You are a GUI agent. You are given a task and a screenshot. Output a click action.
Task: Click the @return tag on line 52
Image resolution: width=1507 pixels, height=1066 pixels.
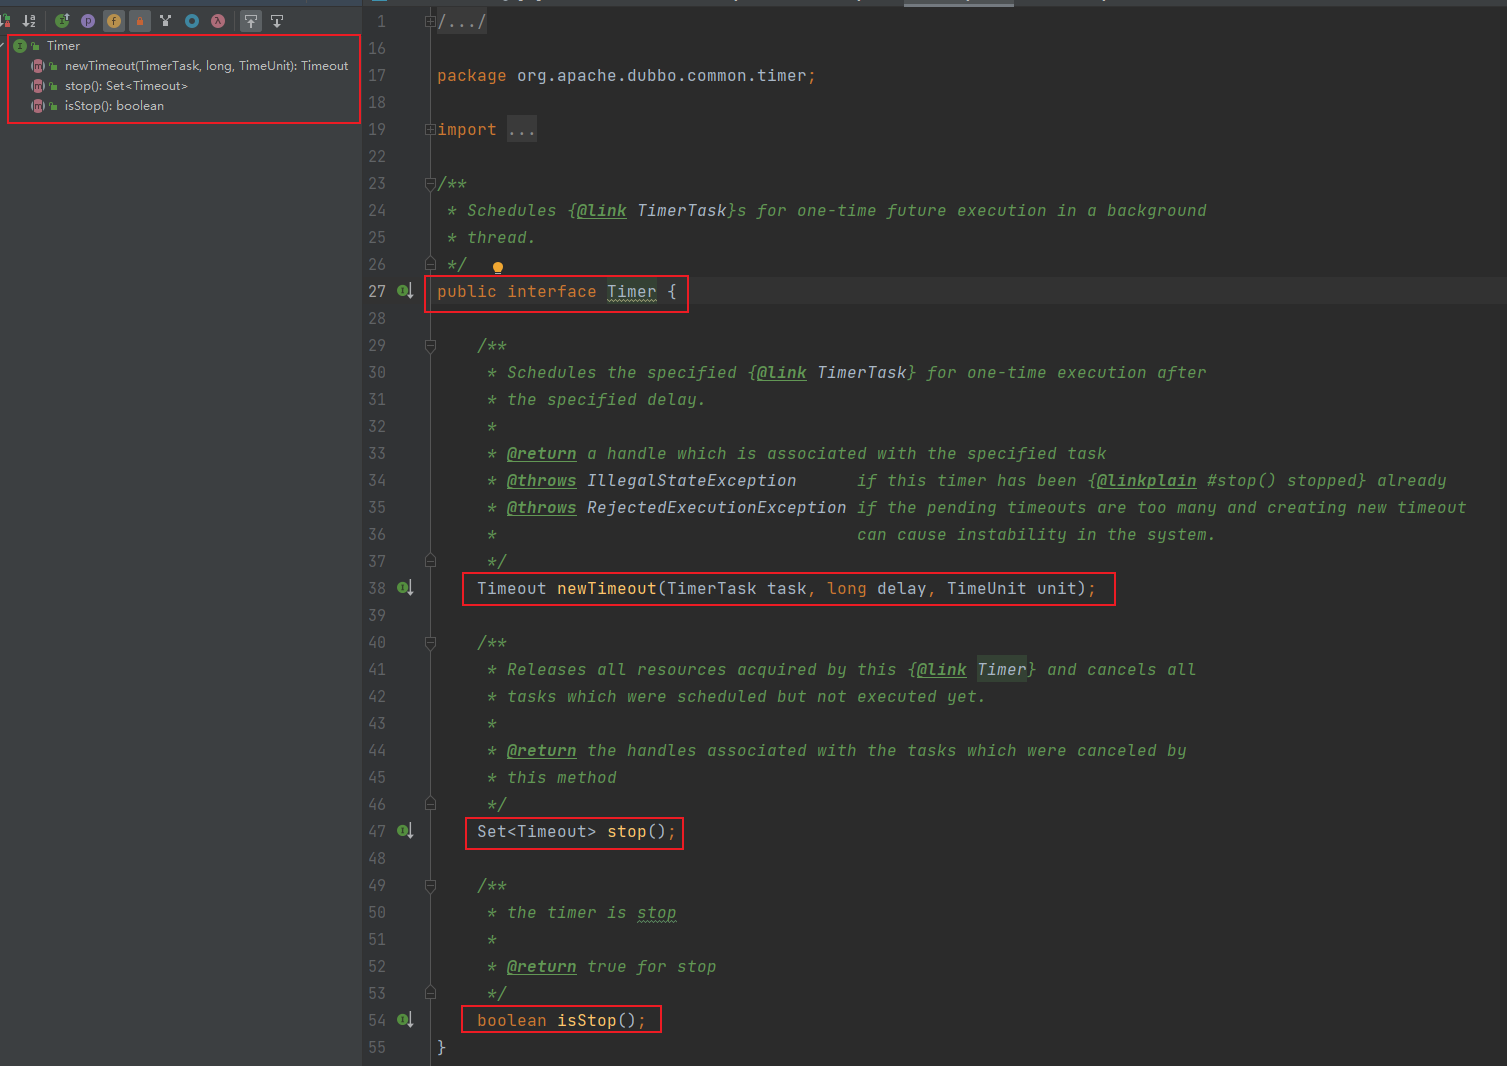tap(542, 966)
